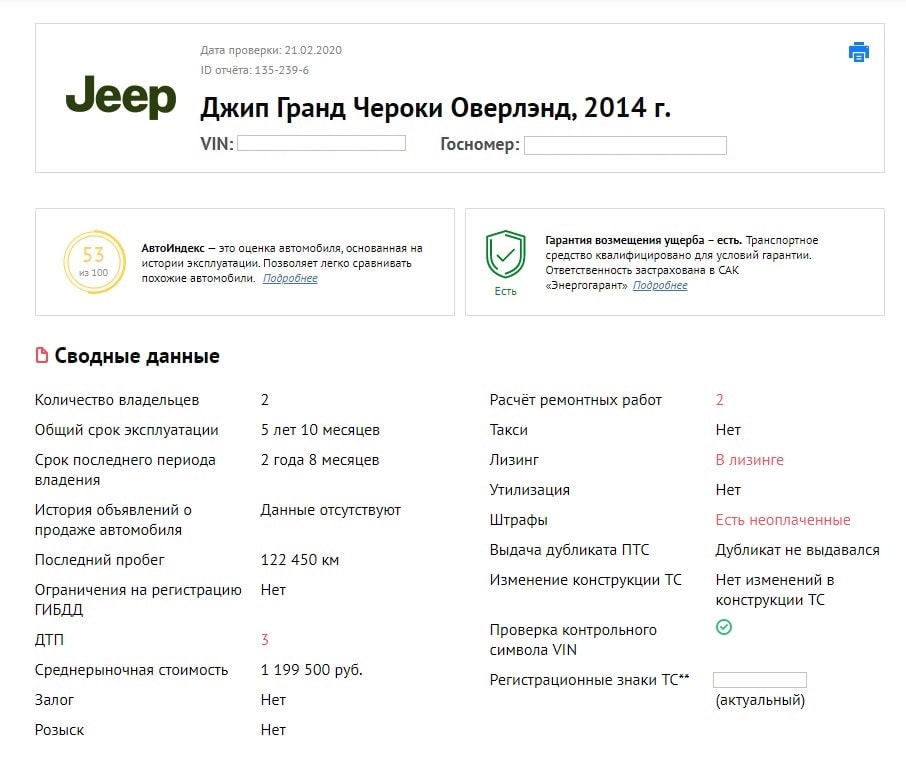Select the Сводные данные heading
The image size is (906, 758).
coord(137,356)
